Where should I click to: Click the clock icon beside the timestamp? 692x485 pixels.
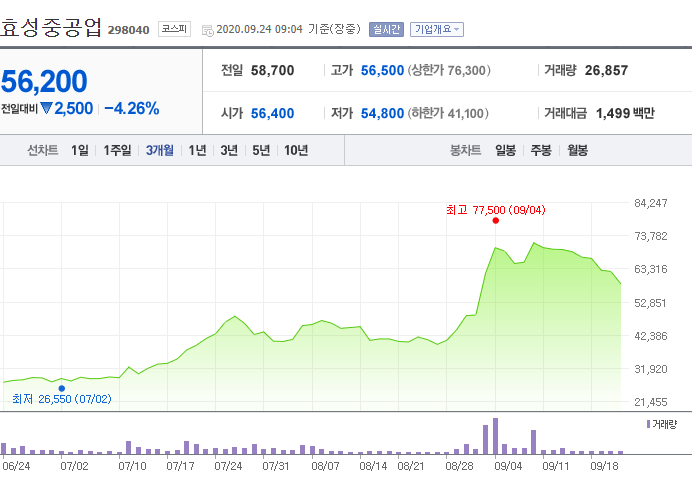click(x=207, y=30)
